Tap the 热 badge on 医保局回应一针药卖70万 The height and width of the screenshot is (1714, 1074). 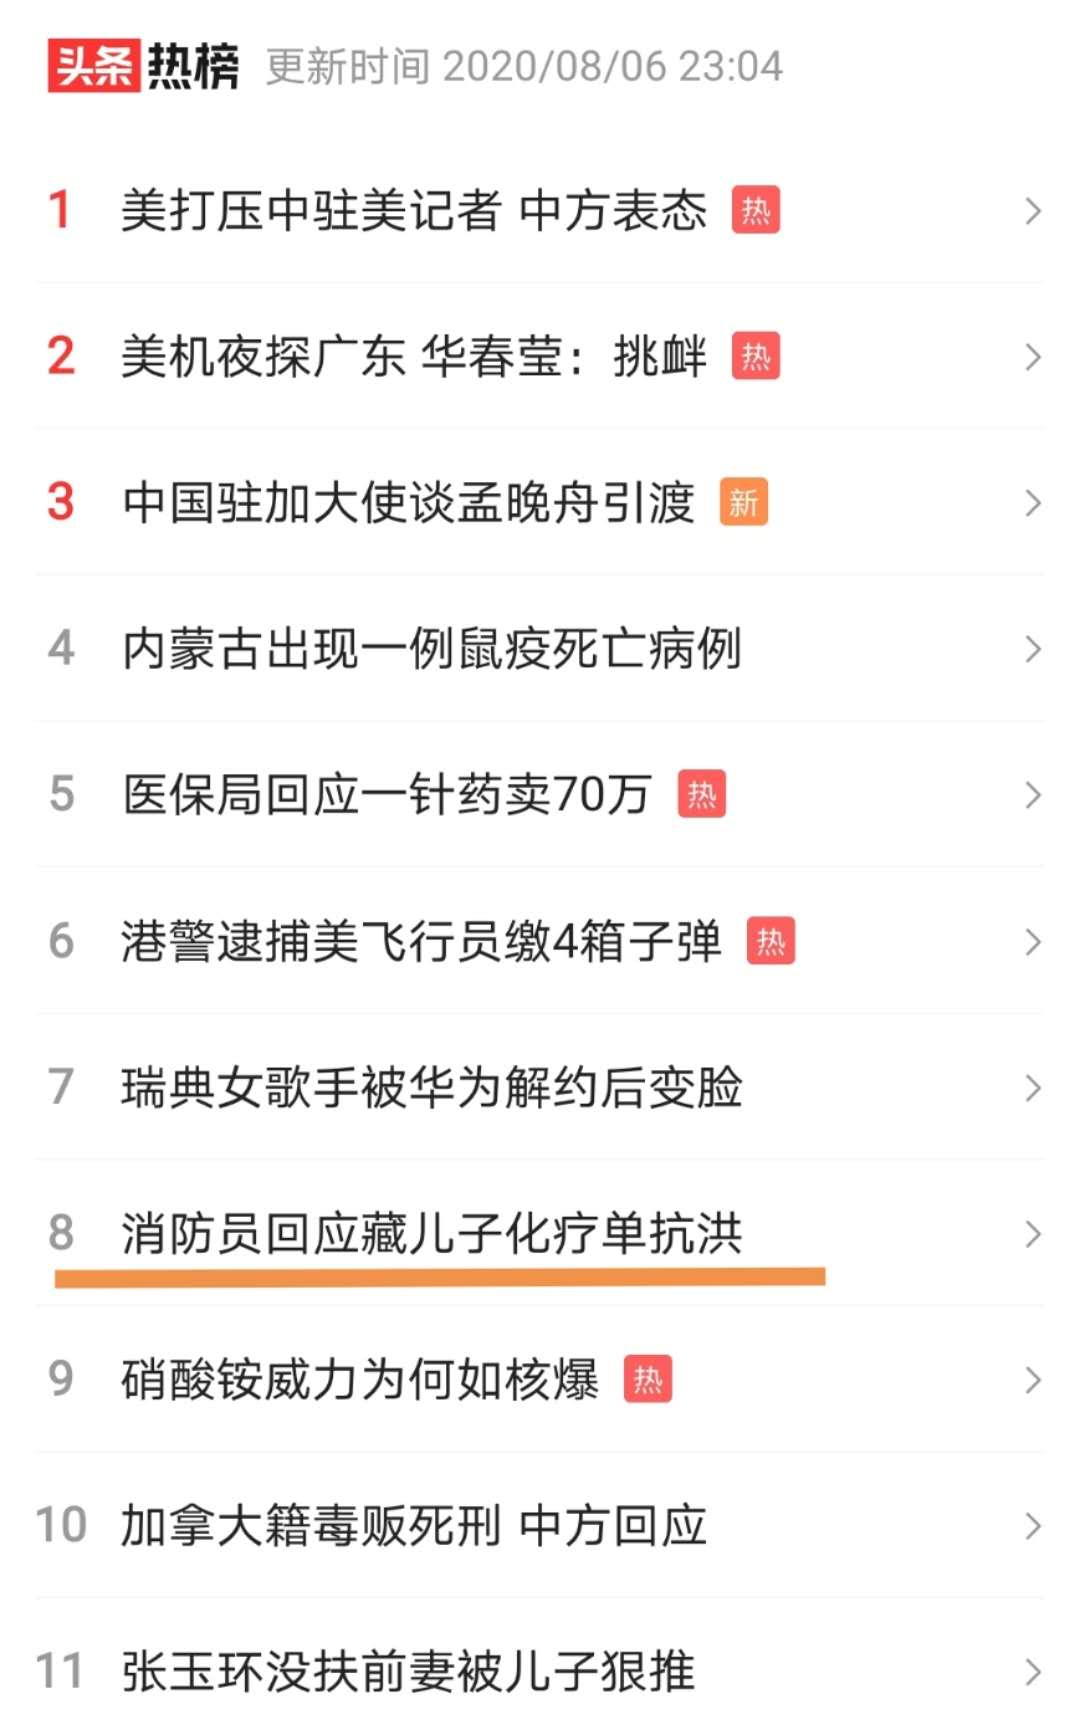tap(702, 794)
